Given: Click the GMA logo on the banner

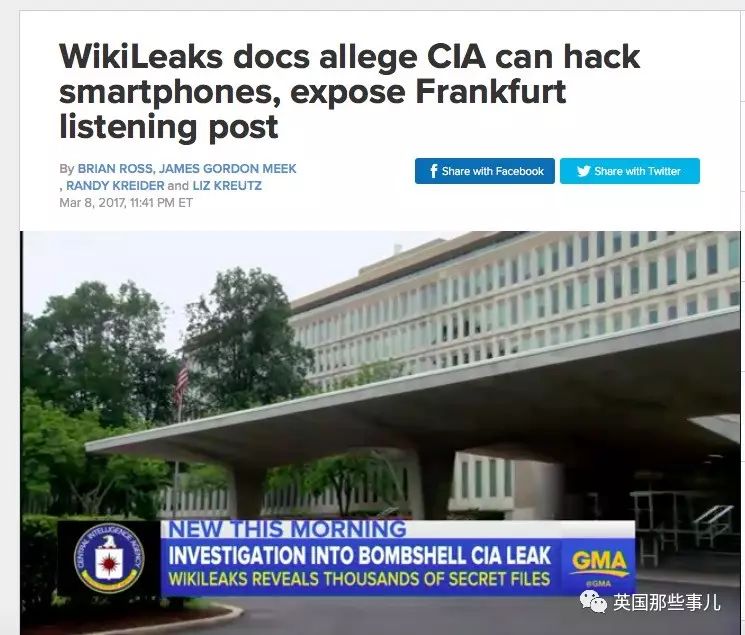Looking at the screenshot, I should 600,562.
